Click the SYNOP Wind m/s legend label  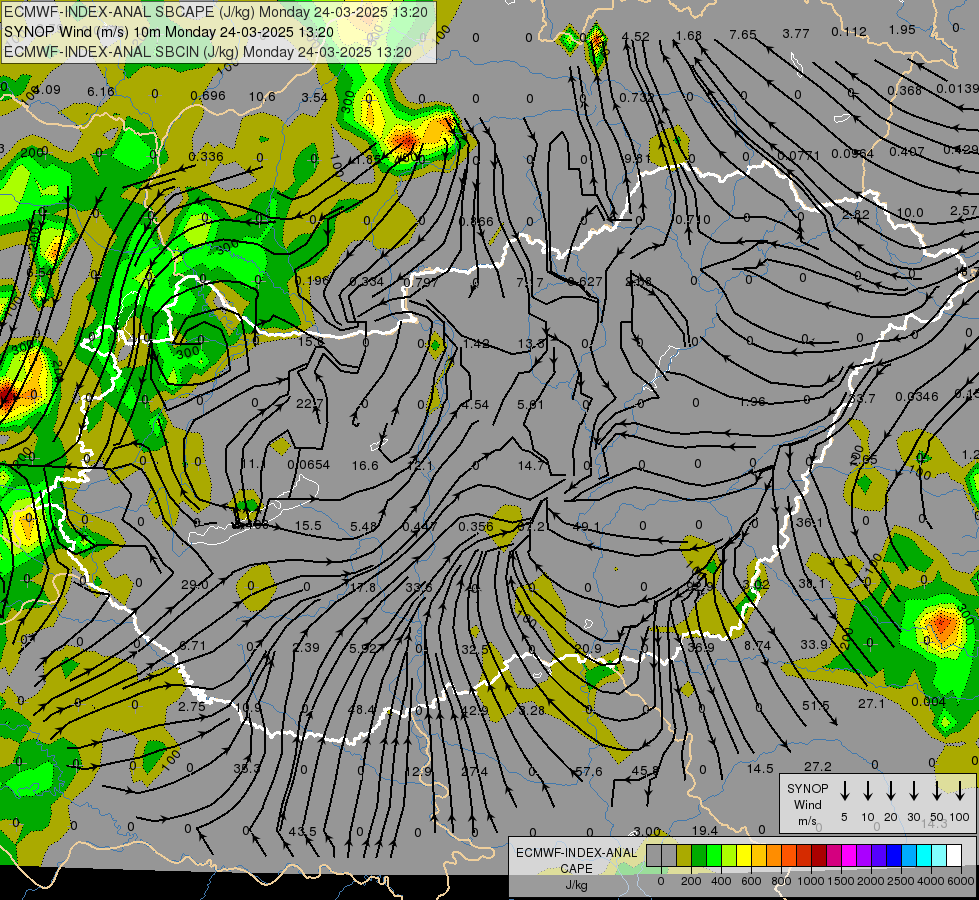click(x=807, y=804)
